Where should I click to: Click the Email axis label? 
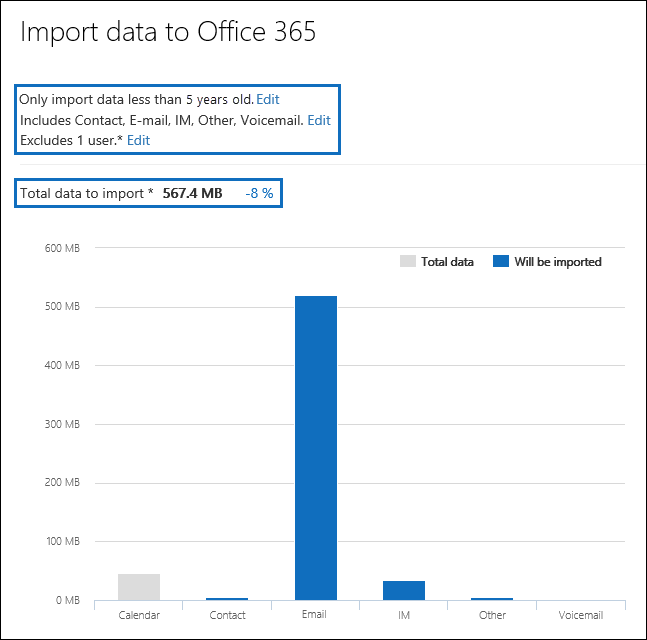point(316,615)
